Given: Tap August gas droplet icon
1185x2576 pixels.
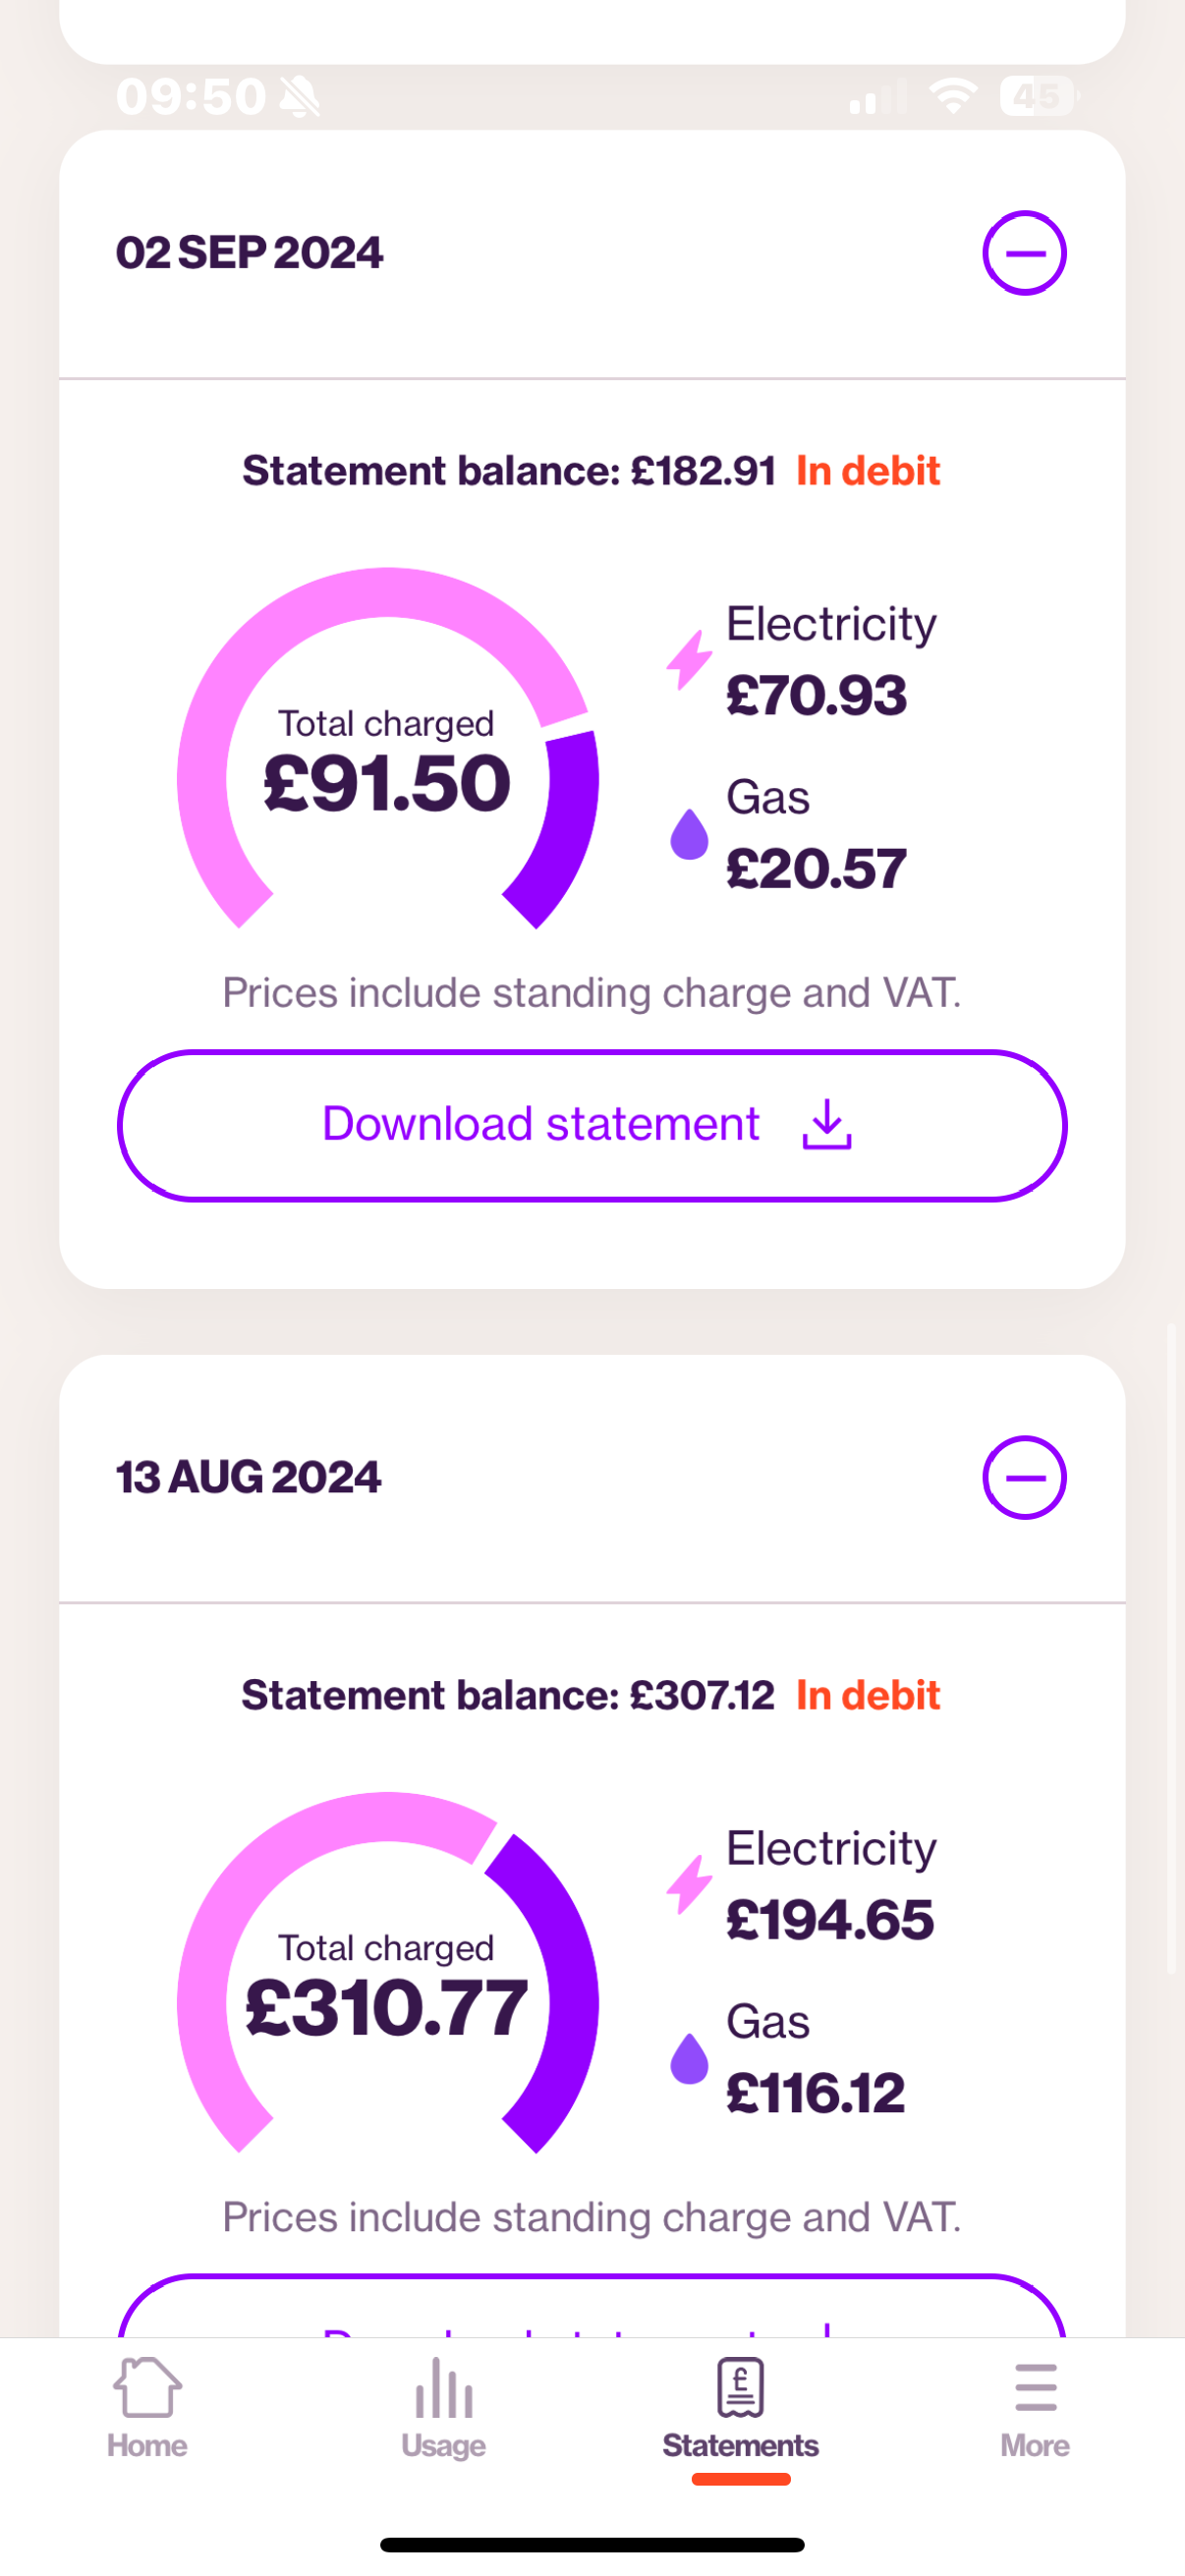Looking at the screenshot, I should tap(689, 2059).
